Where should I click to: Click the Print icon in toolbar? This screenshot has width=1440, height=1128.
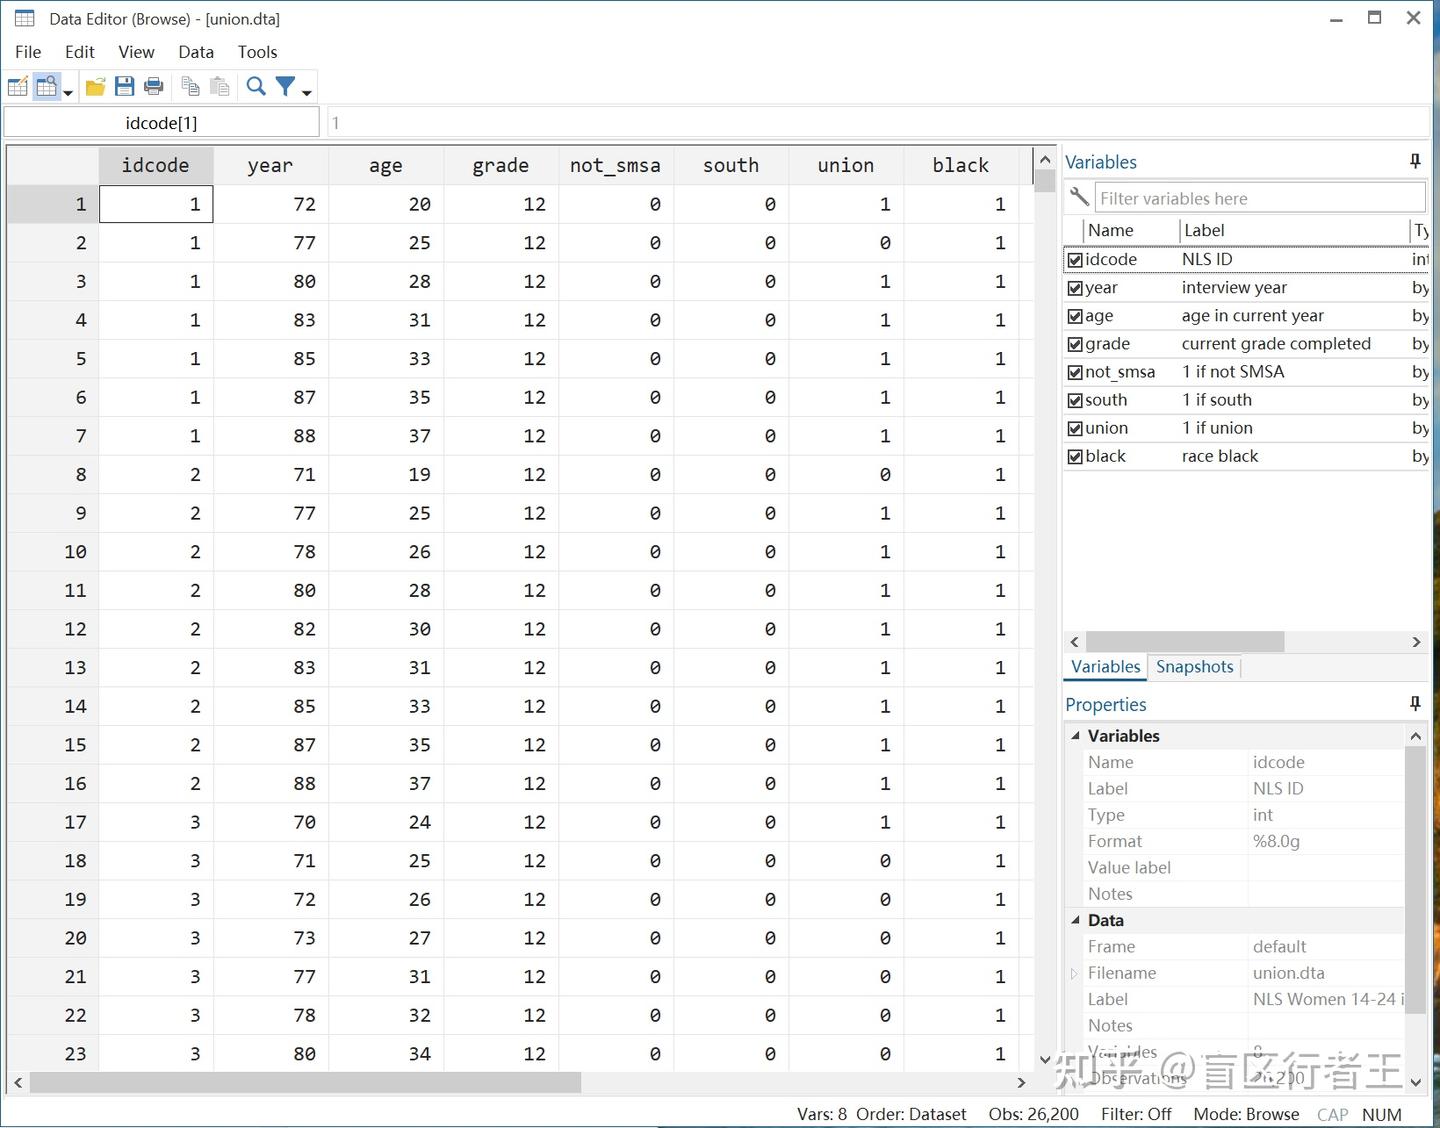tap(154, 87)
